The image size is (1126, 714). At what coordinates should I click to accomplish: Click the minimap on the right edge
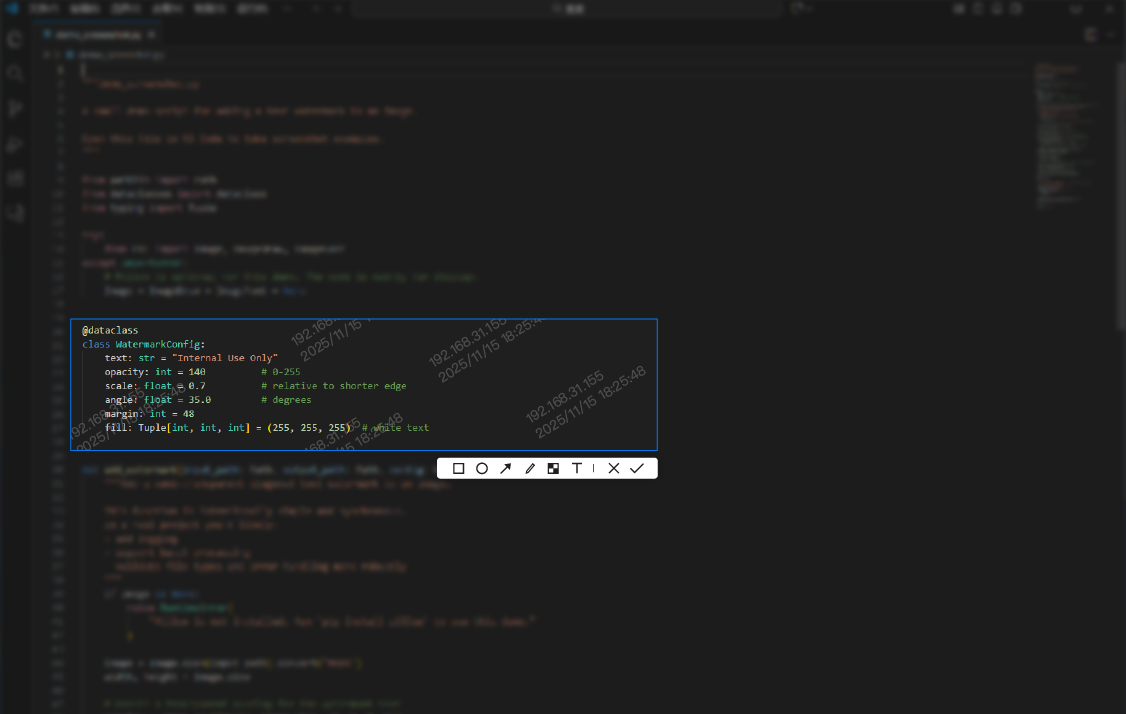click(x=1063, y=130)
